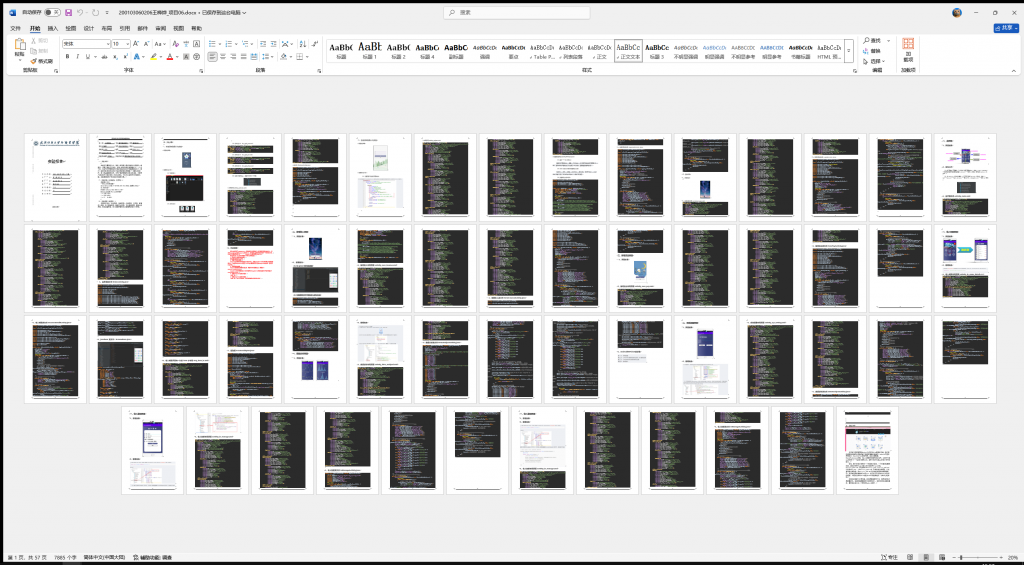Click the Replace (替换) icon
Viewport: 1024px width, 565px height.
[x=871, y=50]
